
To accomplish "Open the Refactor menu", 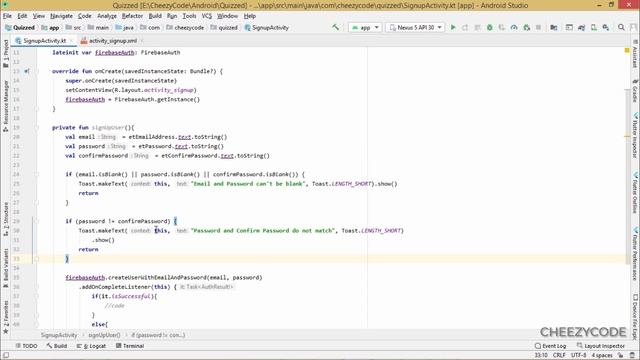I will coord(132,16).
